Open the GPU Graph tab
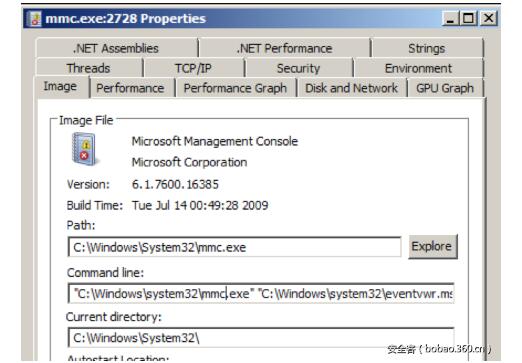This screenshot has height=363, width=522. [x=445, y=88]
